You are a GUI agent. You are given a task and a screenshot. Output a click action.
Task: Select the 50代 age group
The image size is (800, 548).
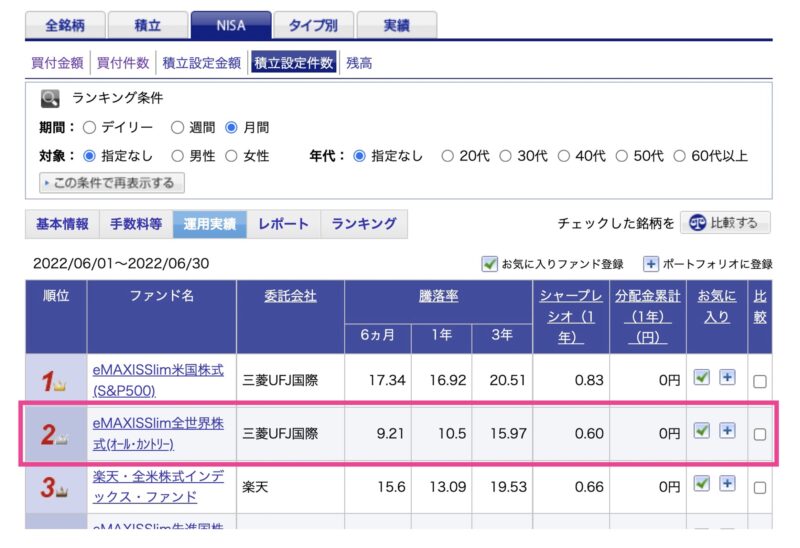(x=621, y=156)
